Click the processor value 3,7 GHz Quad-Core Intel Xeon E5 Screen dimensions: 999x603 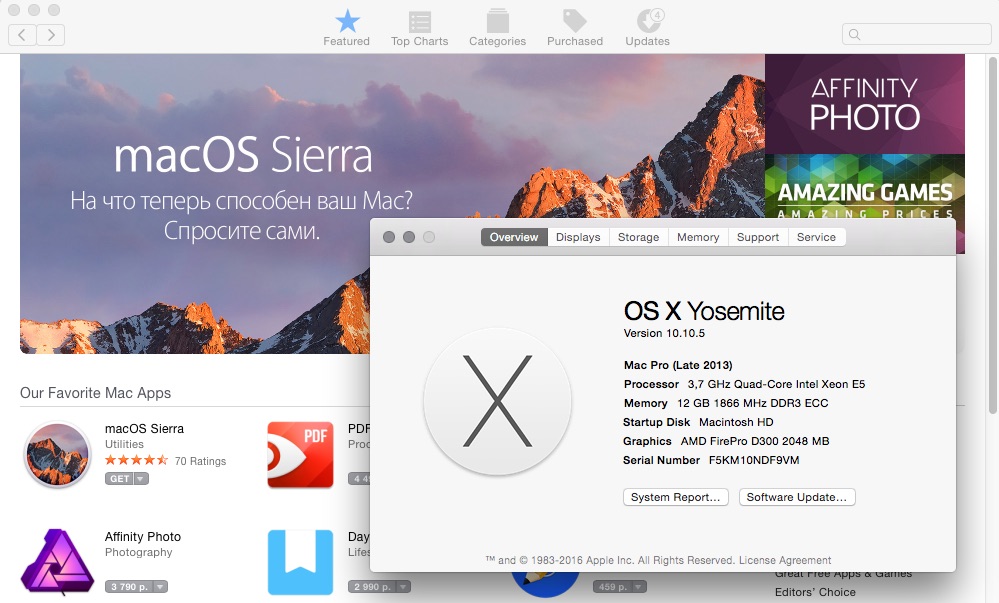point(776,384)
